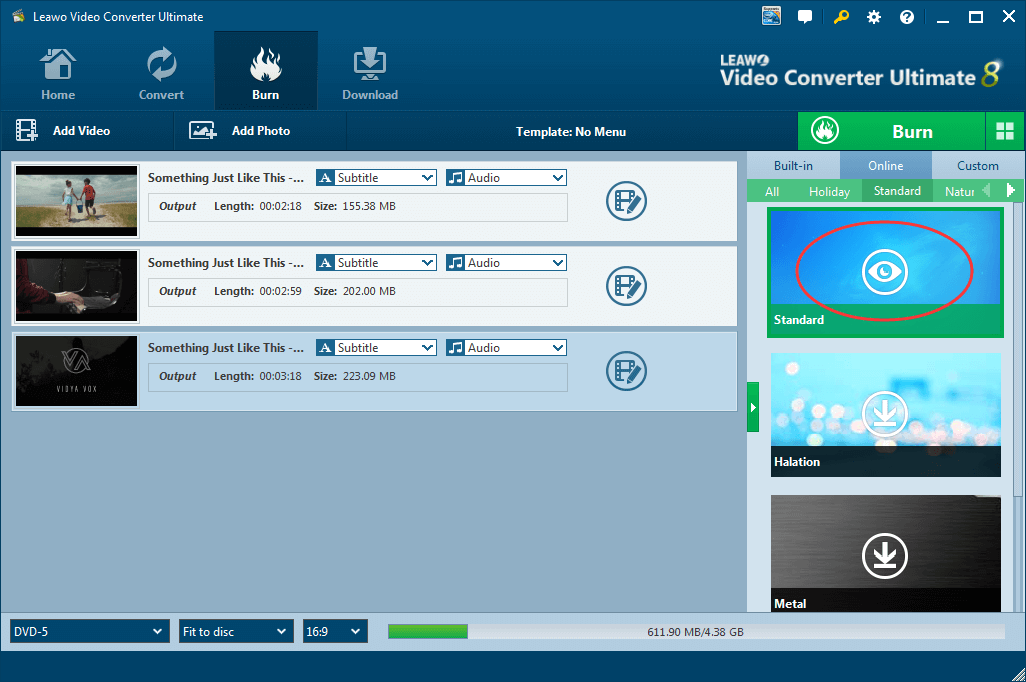Select the Nature template category
The image size is (1026, 682).
coord(959,191)
